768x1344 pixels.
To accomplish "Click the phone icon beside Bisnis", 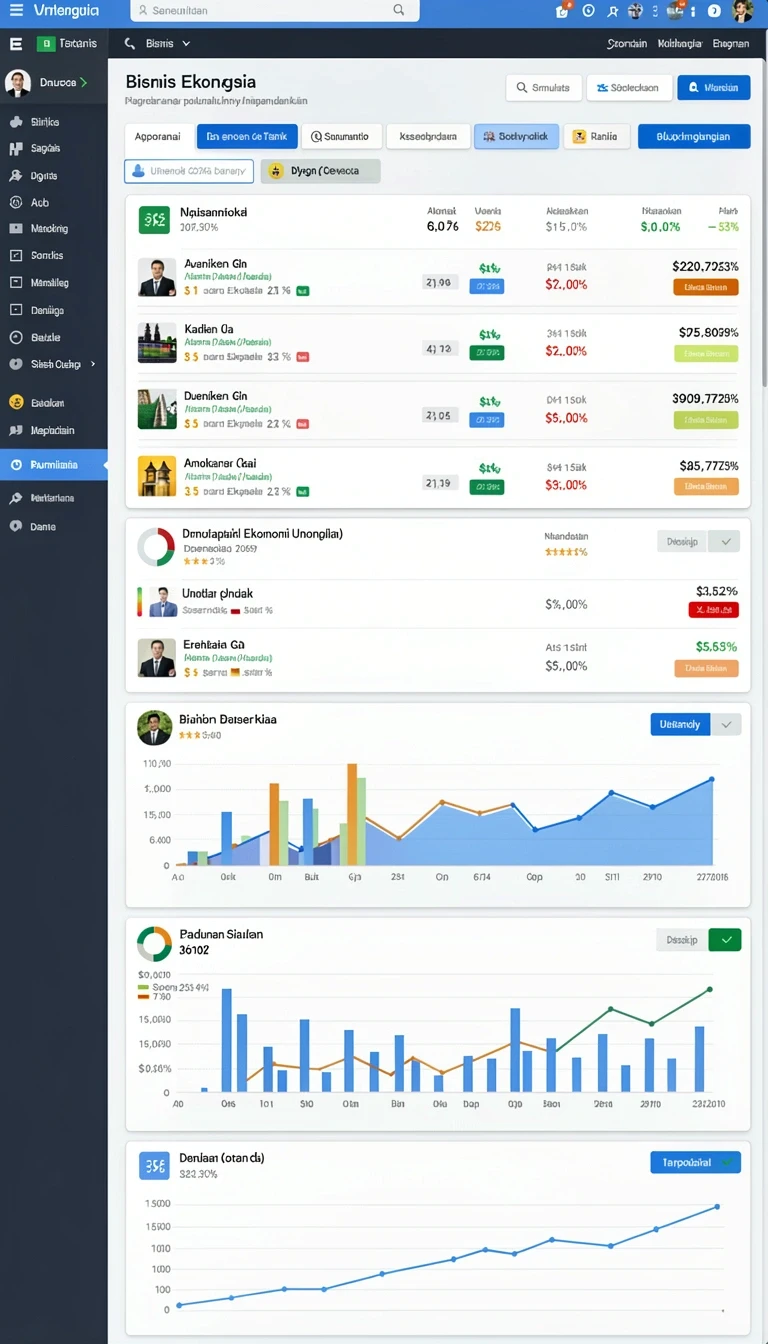I will click(129, 44).
